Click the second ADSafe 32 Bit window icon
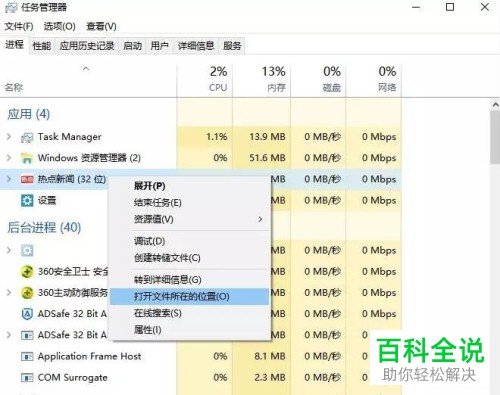 coord(27,335)
